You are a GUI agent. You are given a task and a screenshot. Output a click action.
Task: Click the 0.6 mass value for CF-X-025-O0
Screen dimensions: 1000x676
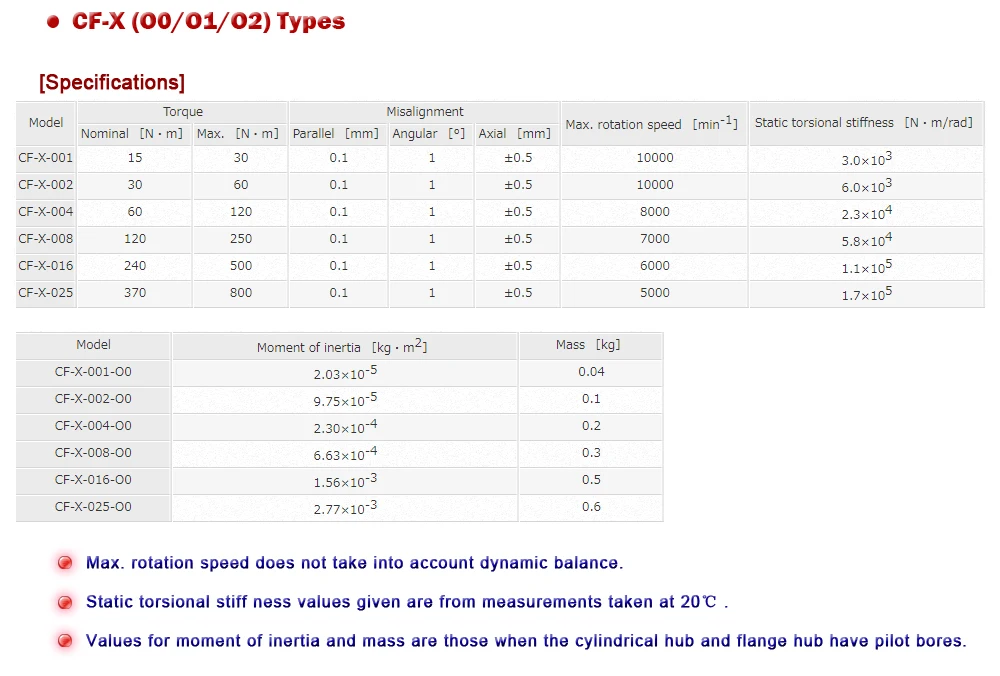click(591, 507)
